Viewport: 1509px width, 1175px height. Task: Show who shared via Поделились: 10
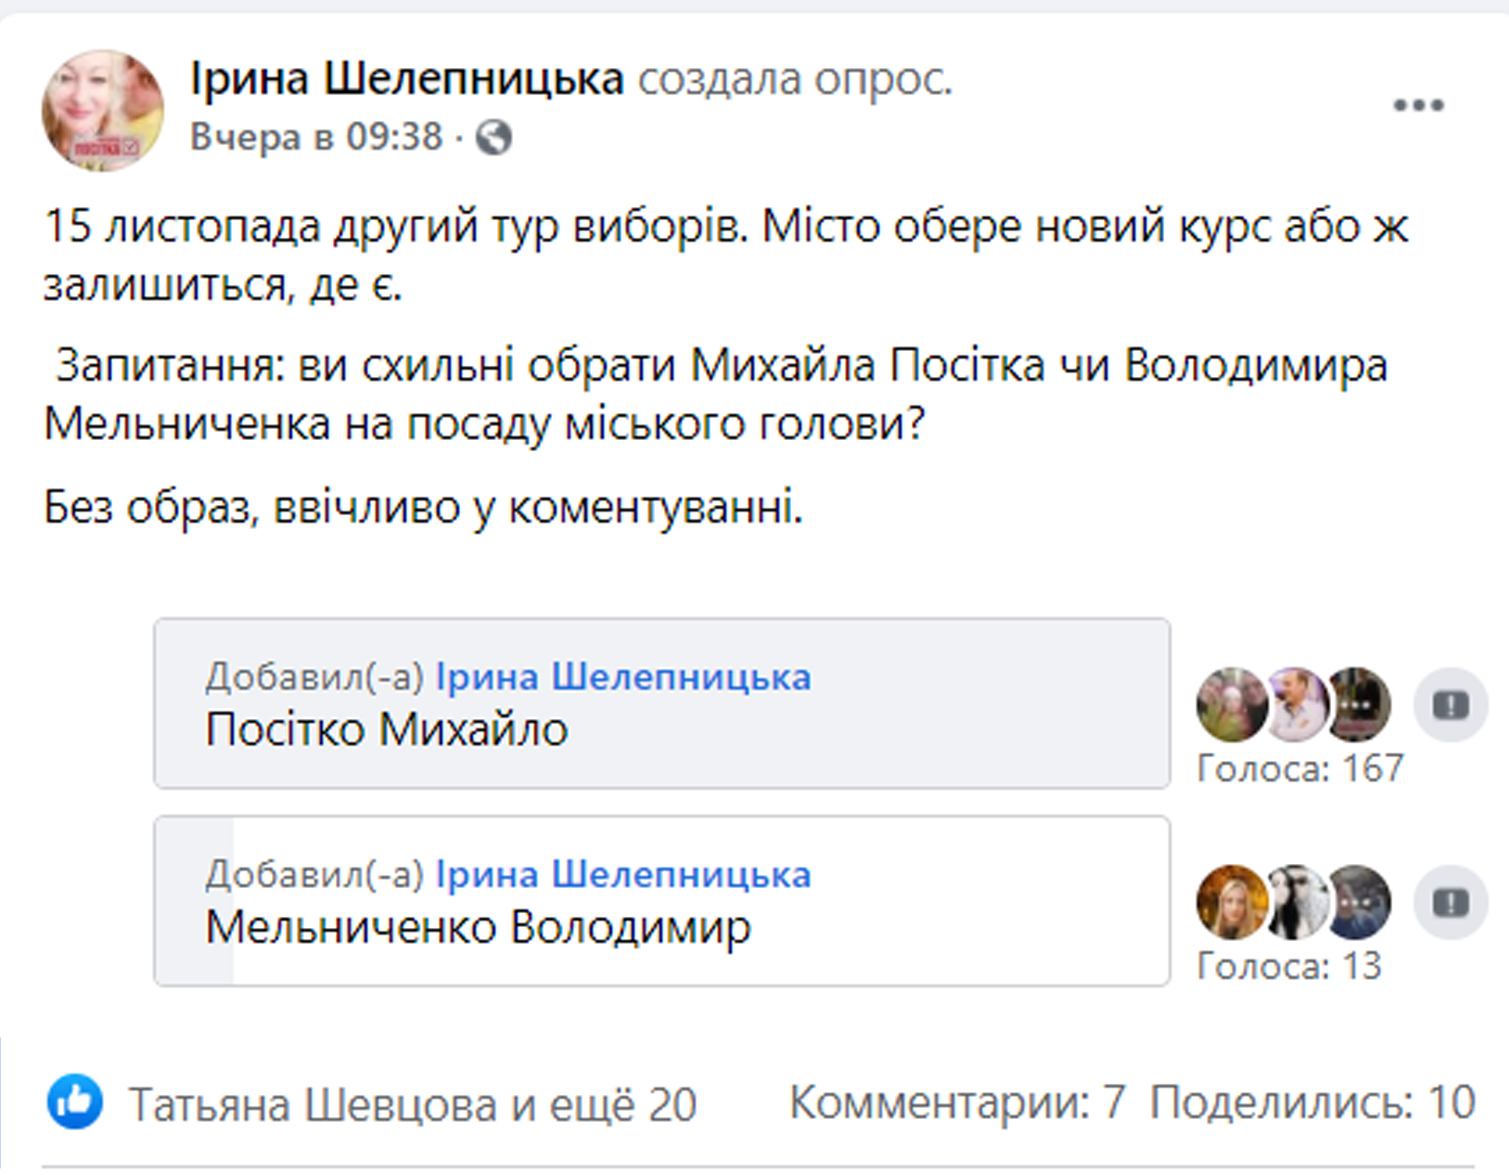click(1312, 1103)
